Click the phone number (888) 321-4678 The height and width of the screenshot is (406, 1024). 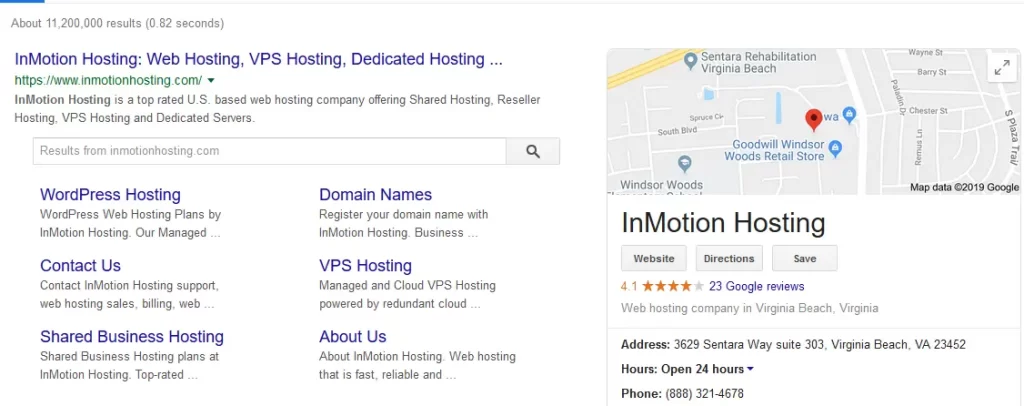click(704, 394)
